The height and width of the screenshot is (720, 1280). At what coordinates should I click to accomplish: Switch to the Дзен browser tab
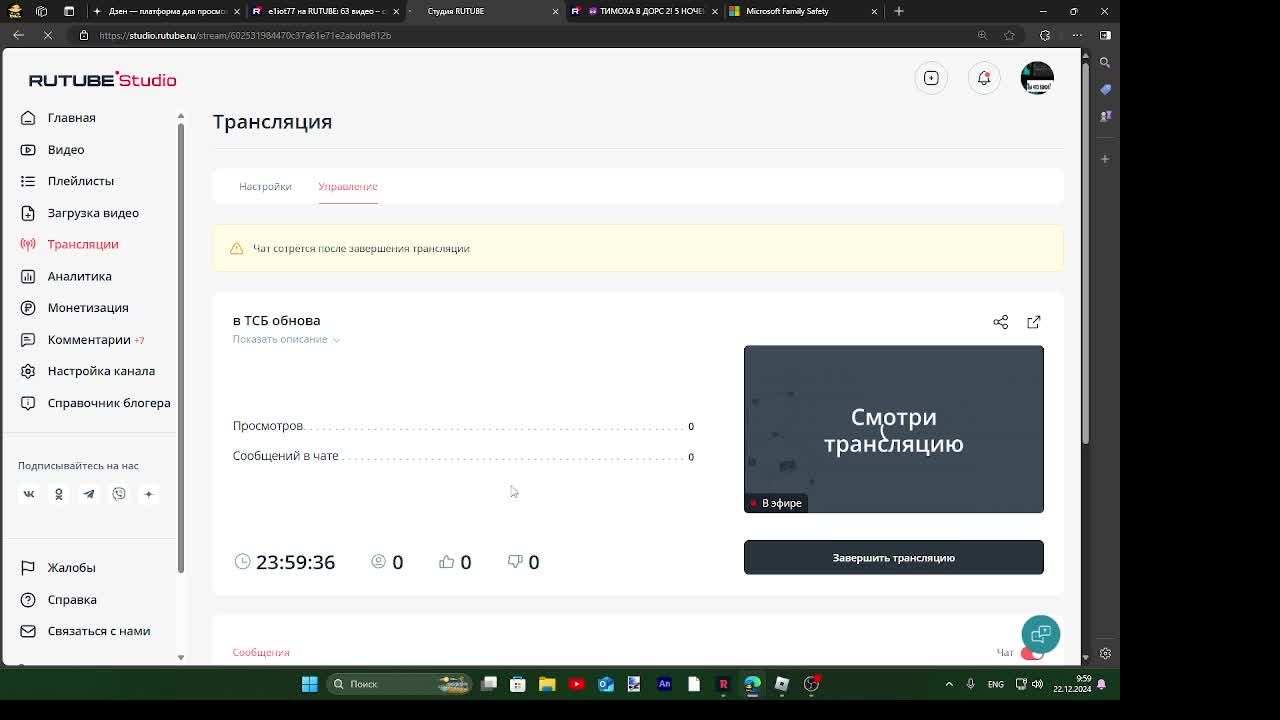(x=165, y=11)
